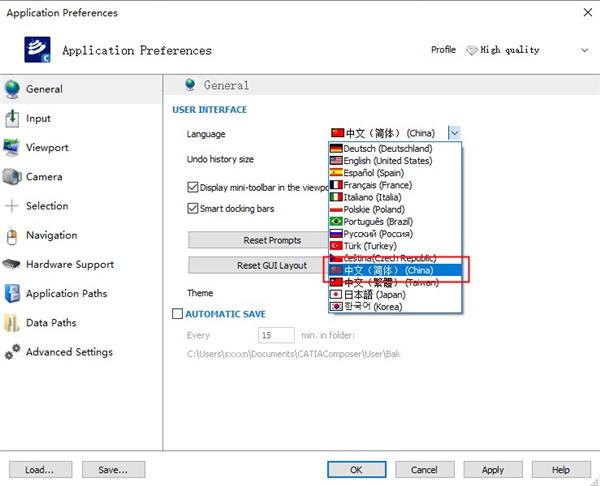Click the Korea flag icon in list
600x486 pixels.
click(x=336, y=307)
